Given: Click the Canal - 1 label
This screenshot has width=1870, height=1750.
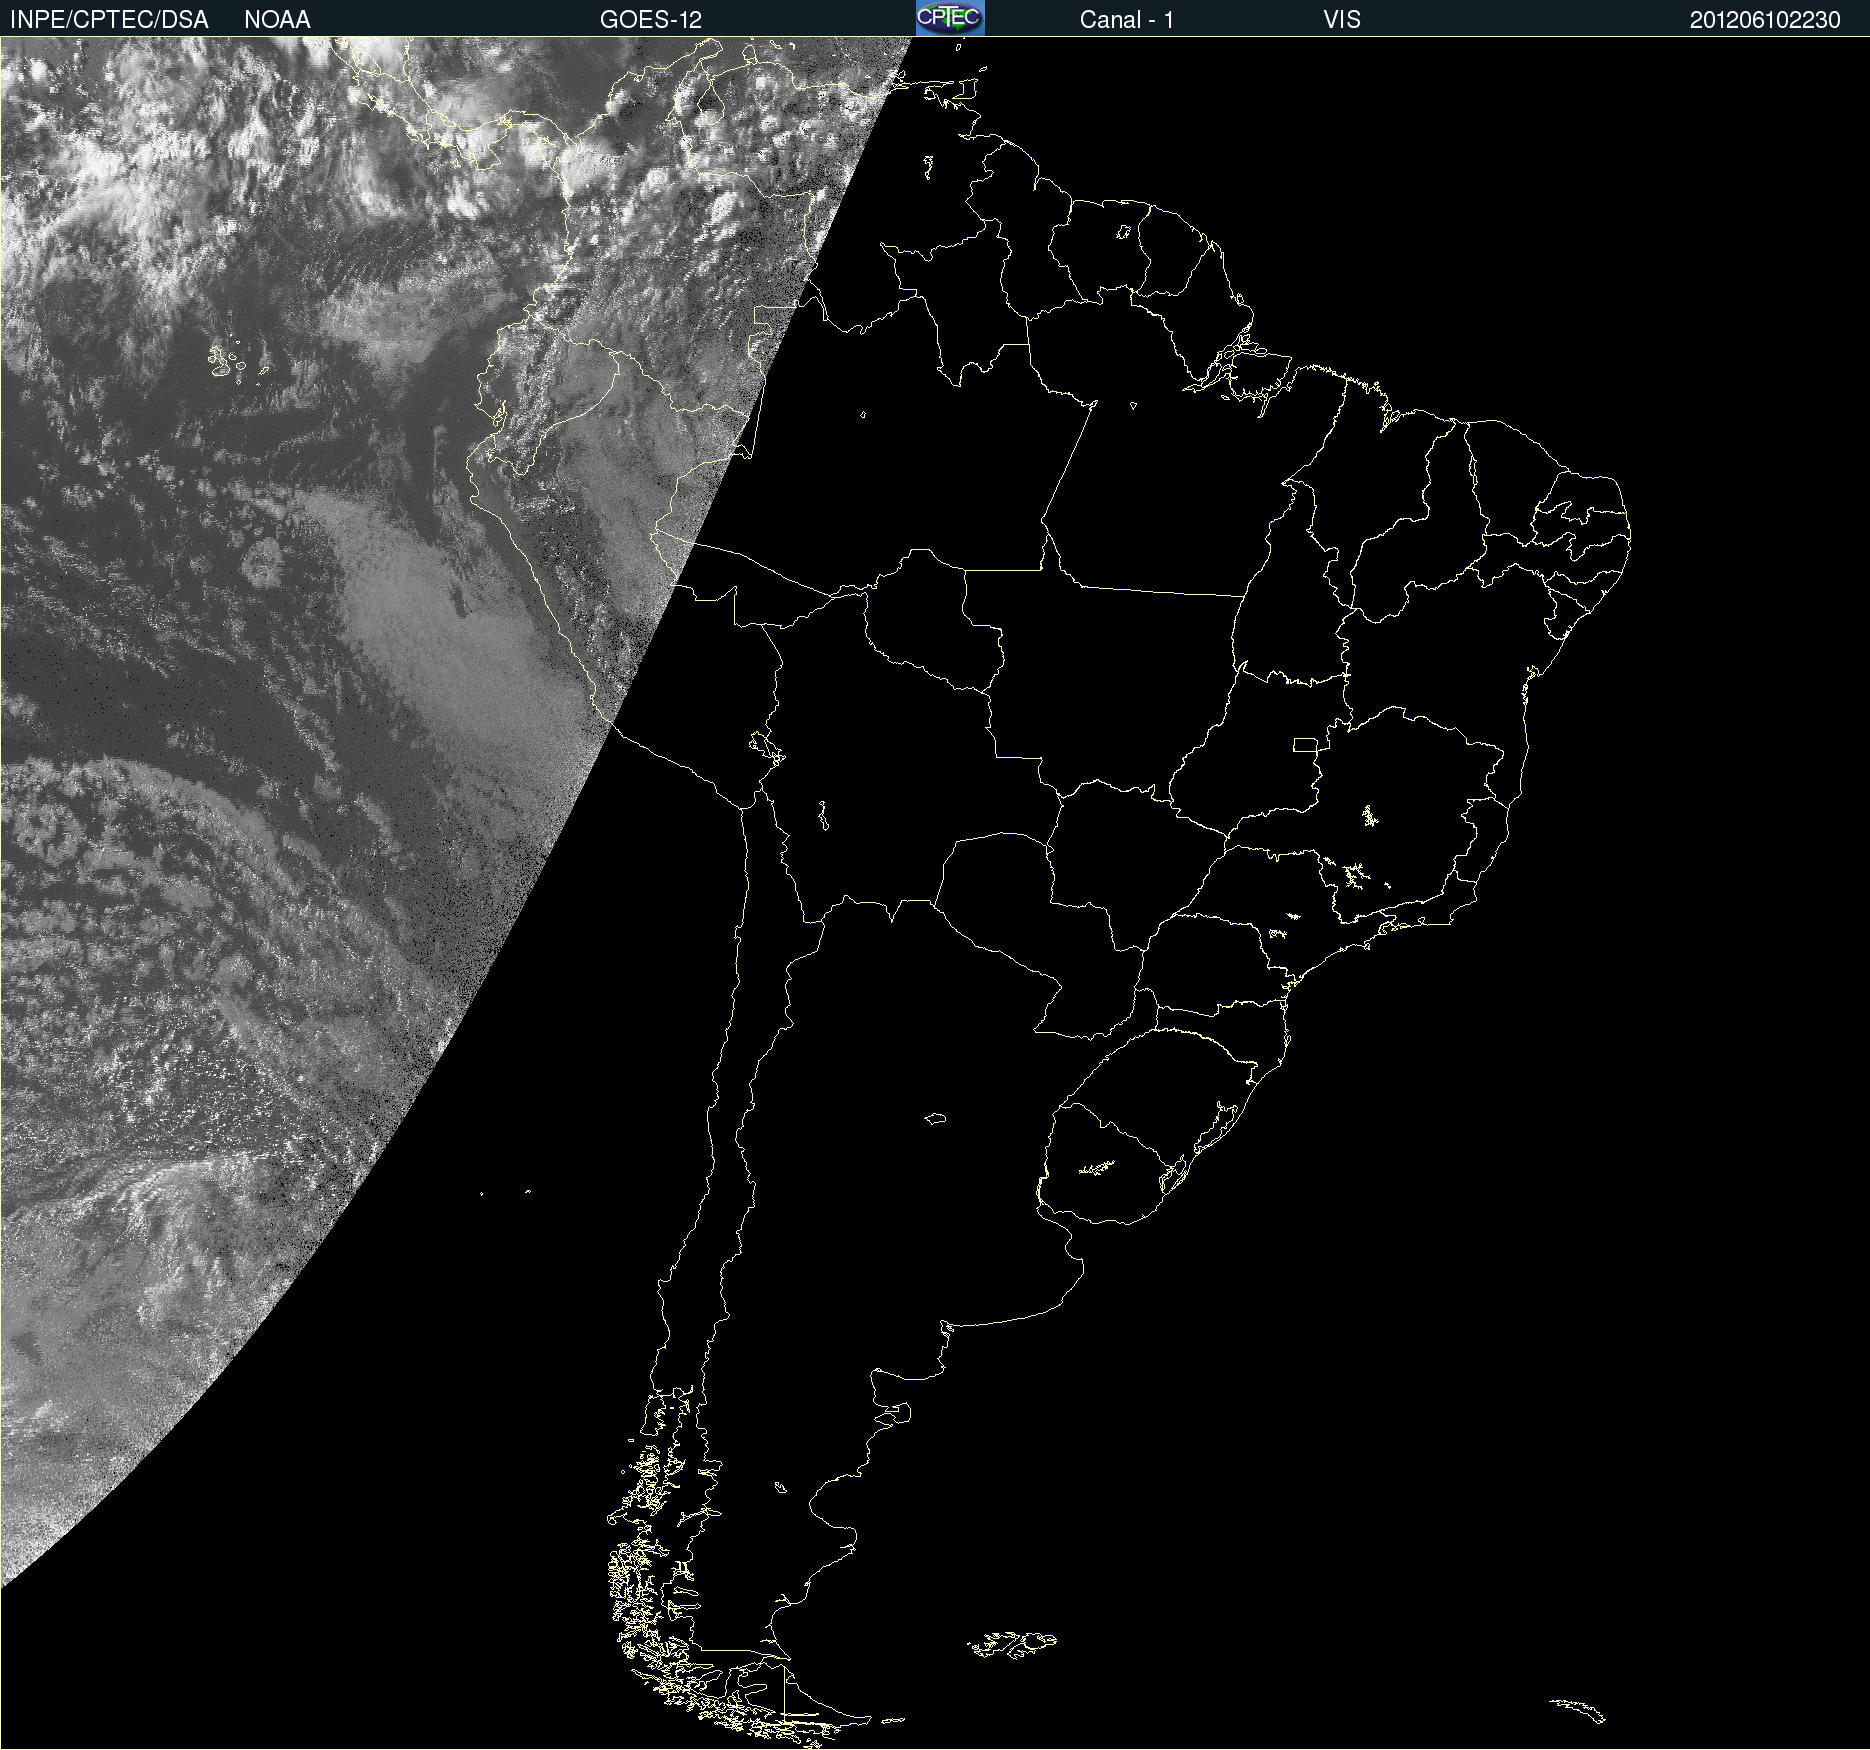Looking at the screenshot, I should [1127, 20].
